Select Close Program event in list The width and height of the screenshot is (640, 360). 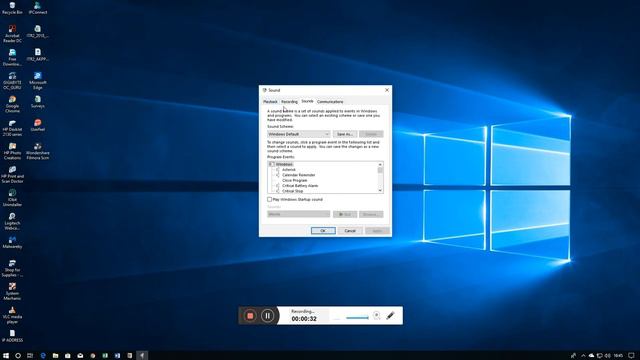[295, 180]
